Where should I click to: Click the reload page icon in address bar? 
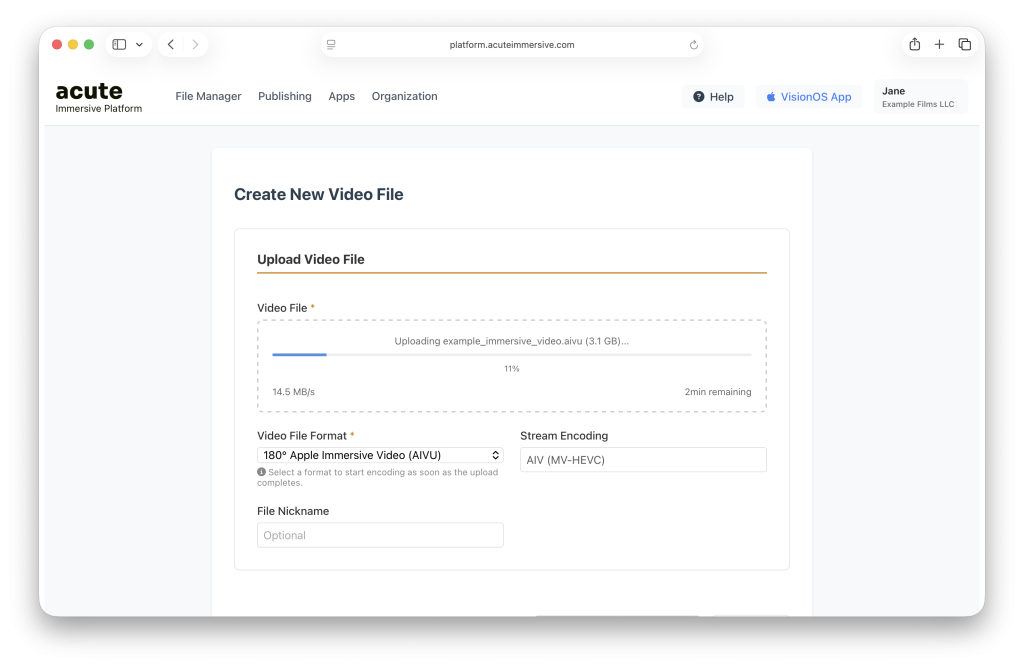point(693,45)
